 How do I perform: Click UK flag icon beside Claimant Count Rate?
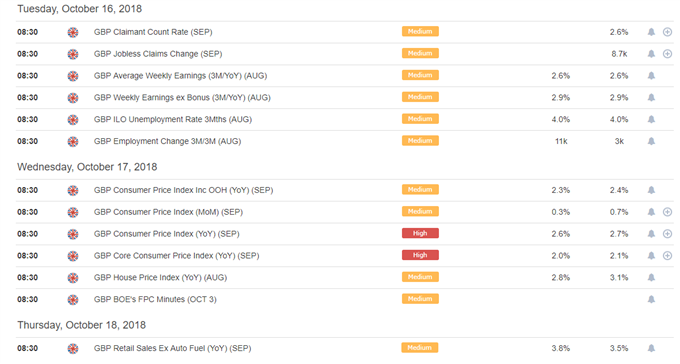pos(73,32)
